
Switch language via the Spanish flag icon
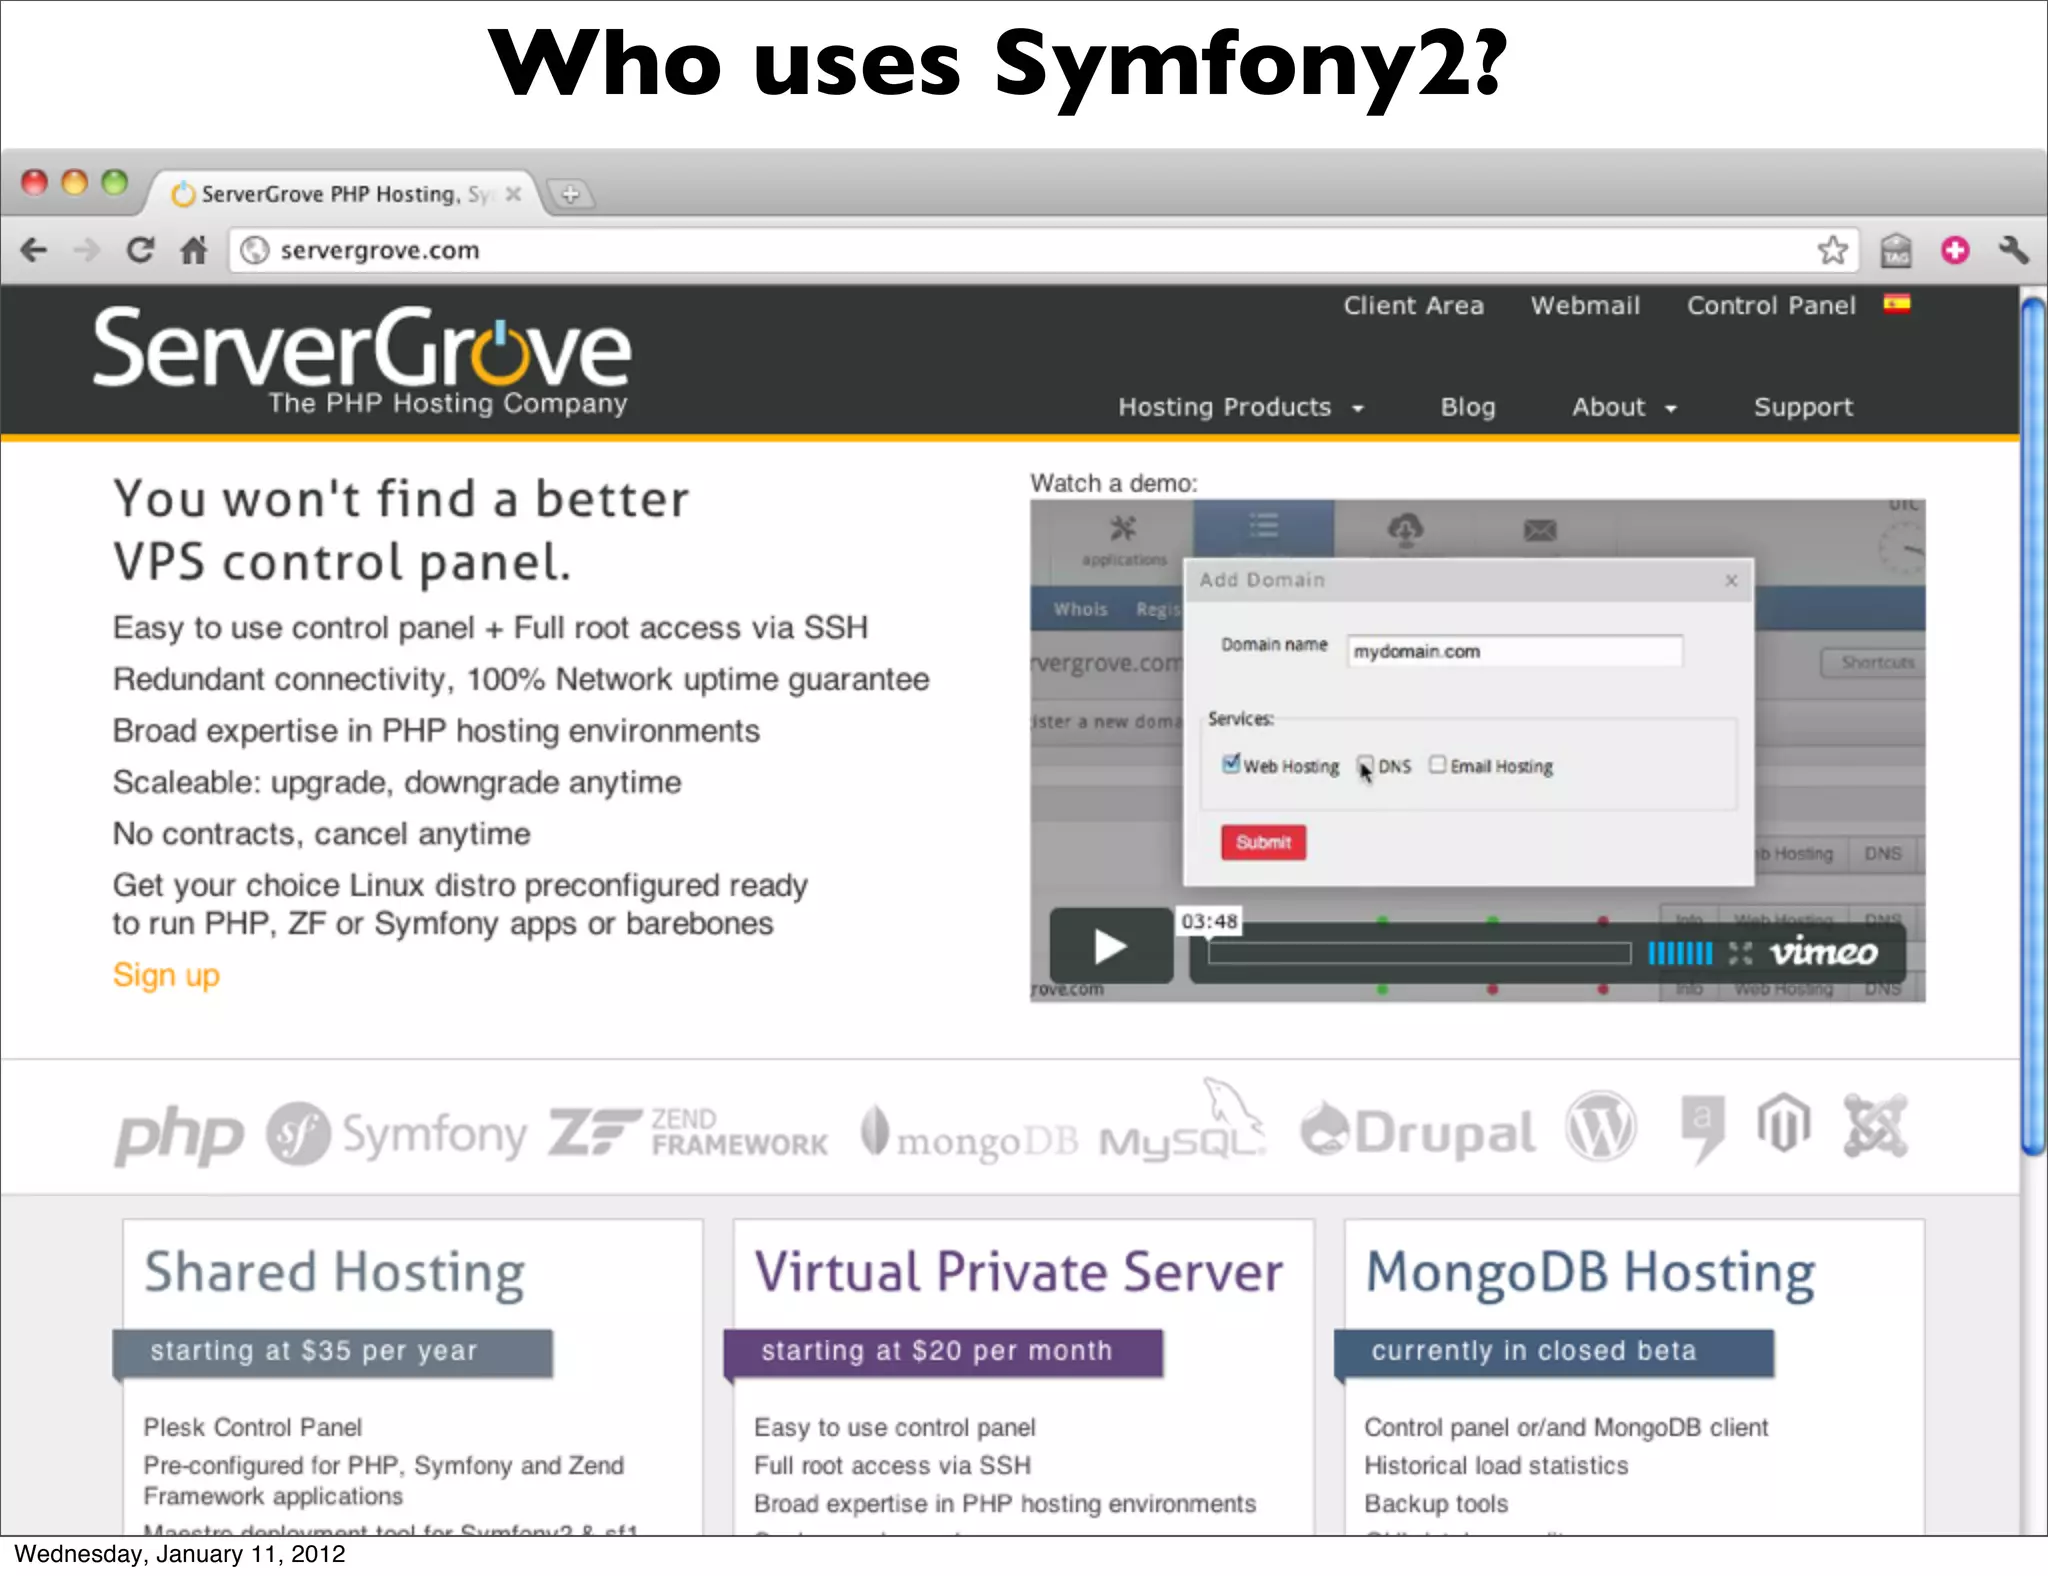point(1897,304)
